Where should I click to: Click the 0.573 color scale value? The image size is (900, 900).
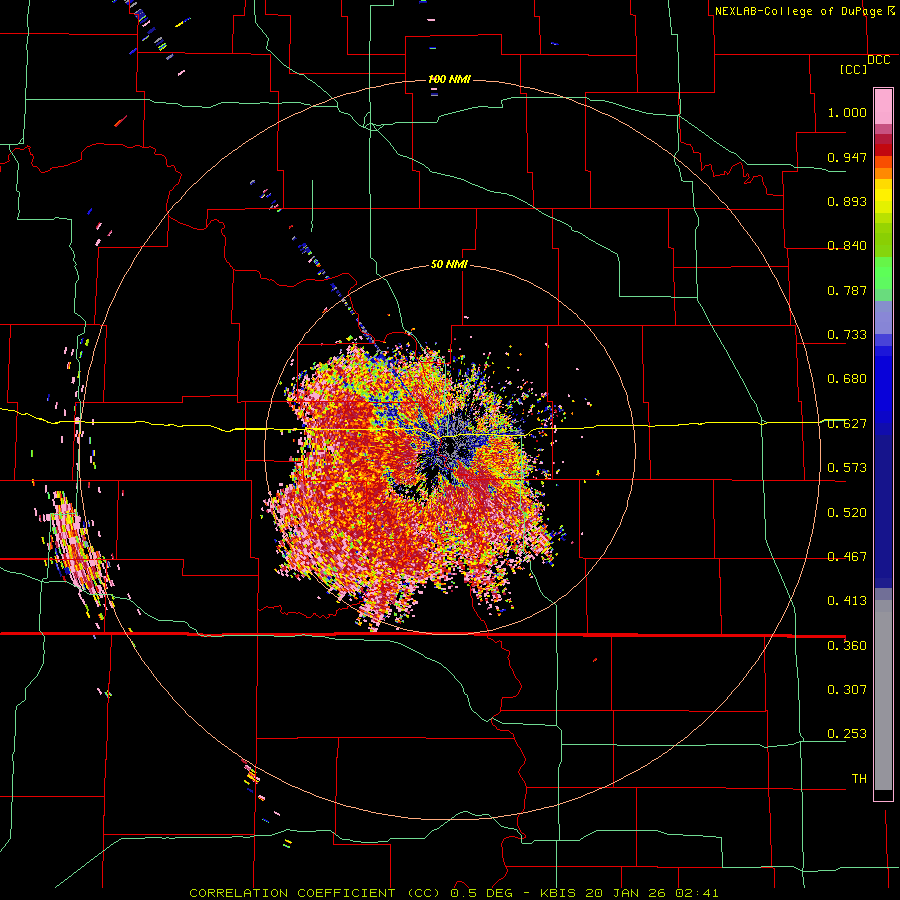pyautogui.click(x=847, y=468)
